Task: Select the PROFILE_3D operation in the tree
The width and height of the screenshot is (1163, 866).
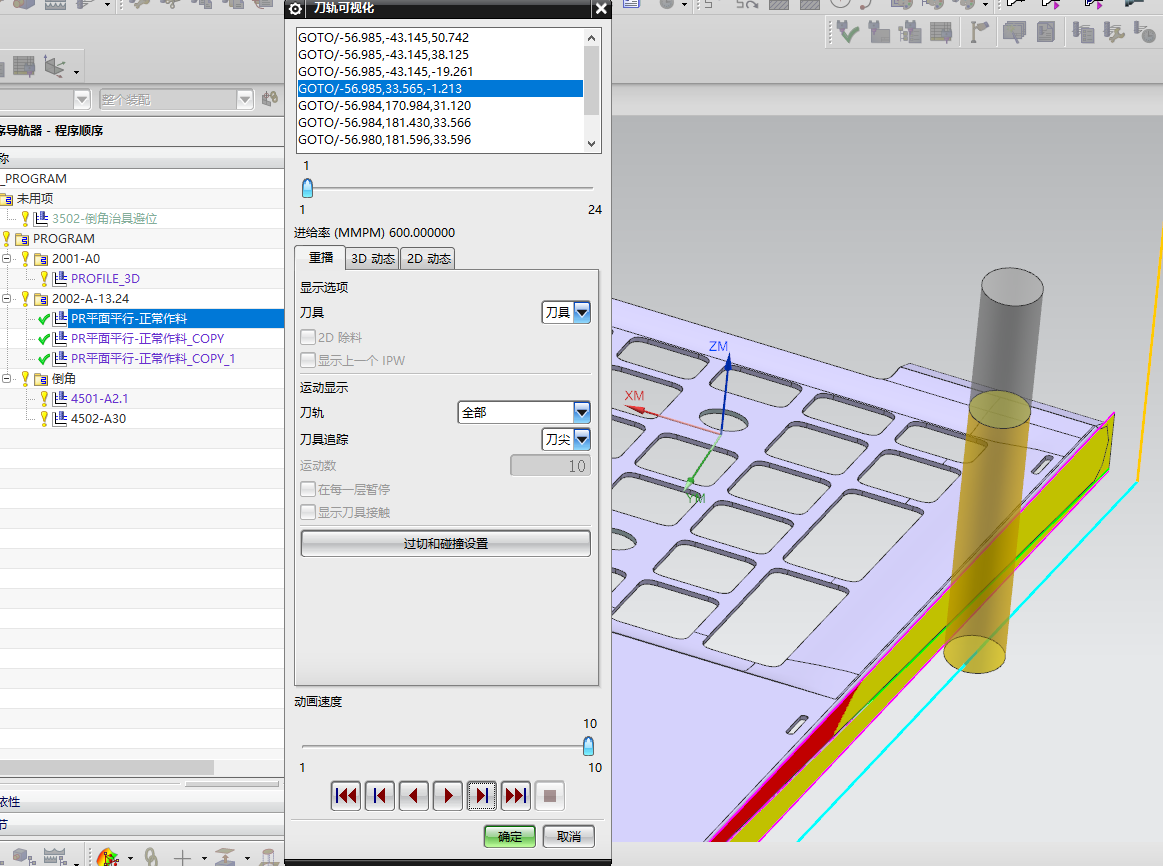Action: [105, 278]
